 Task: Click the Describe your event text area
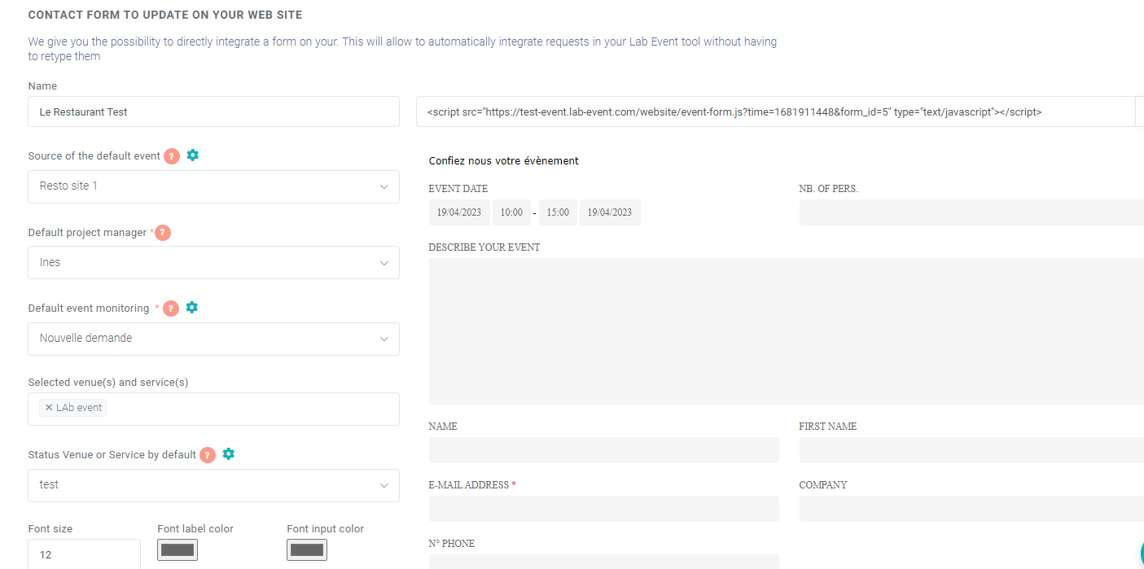(786, 331)
